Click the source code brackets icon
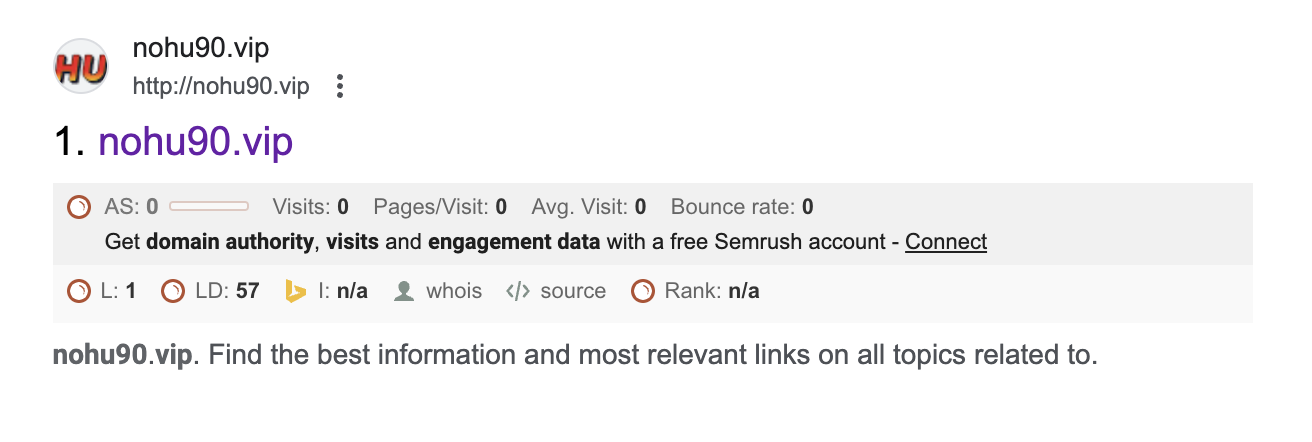 coord(517,291)
